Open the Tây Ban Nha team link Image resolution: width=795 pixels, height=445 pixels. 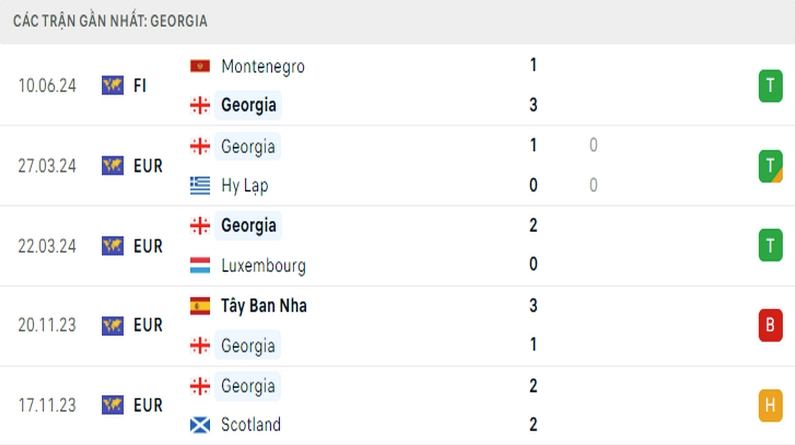(x=263, y=305)
